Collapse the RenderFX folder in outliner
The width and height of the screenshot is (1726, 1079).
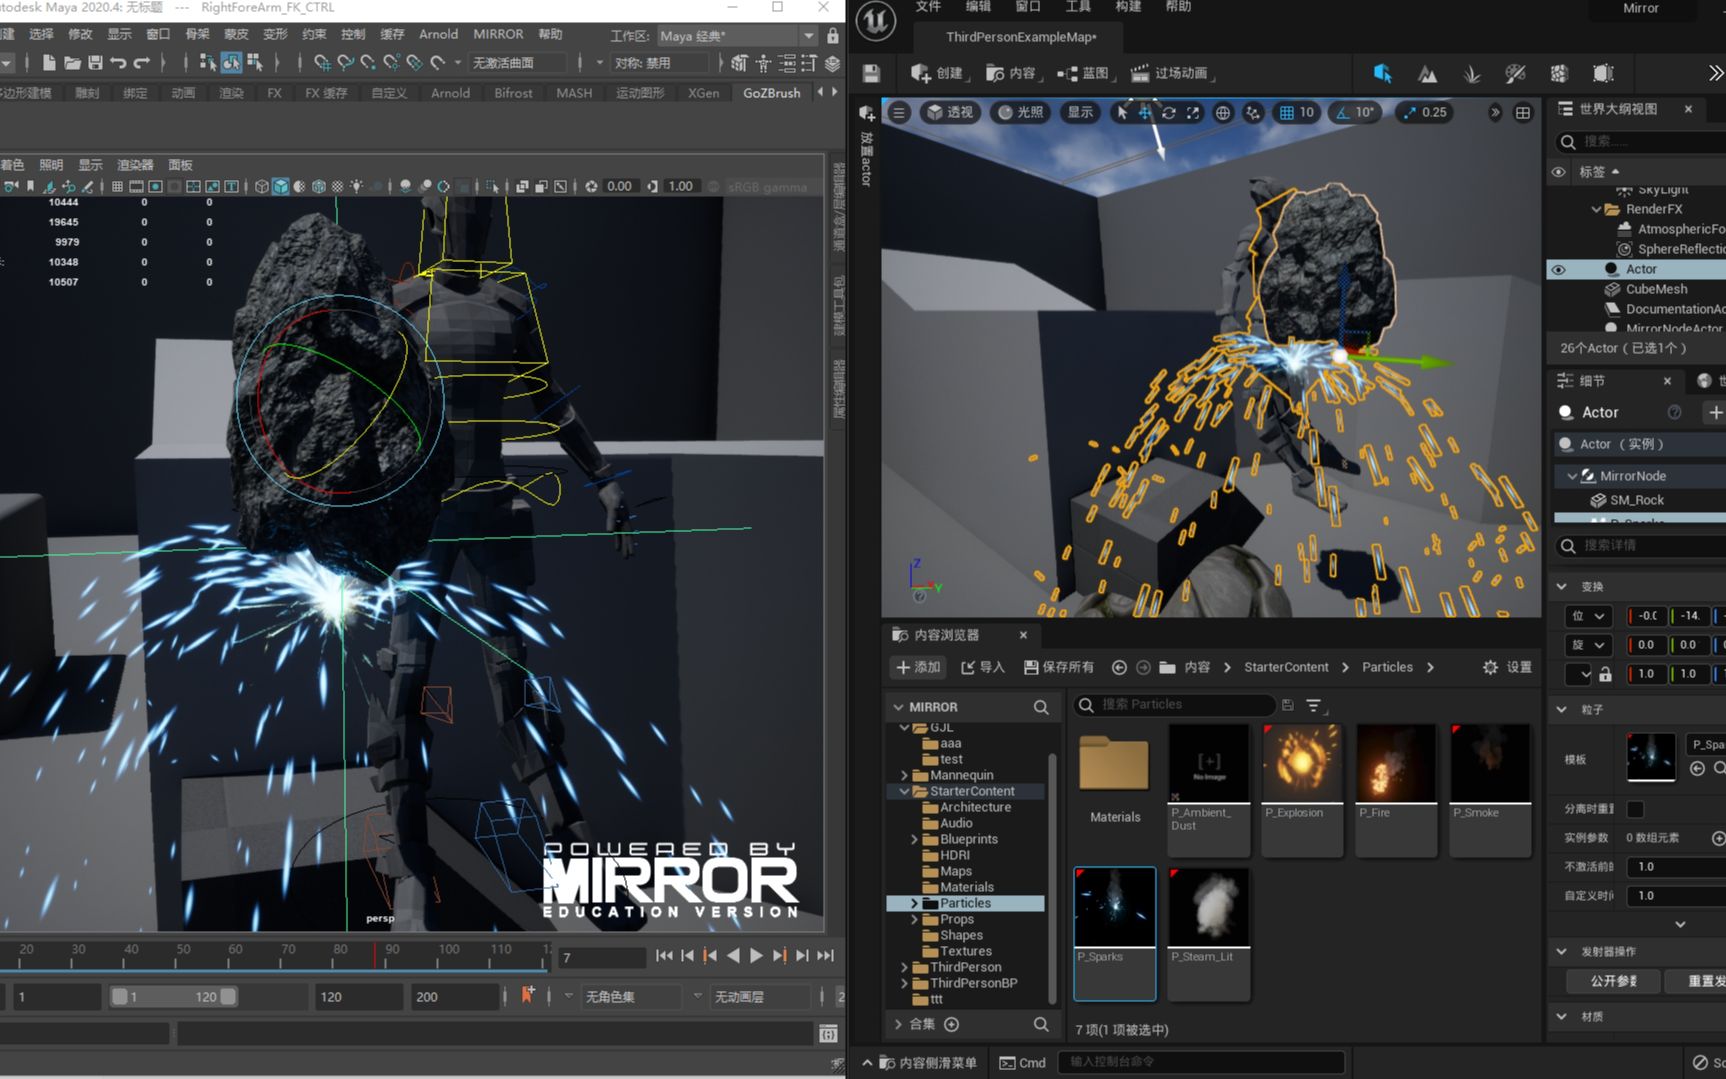coord(1596,209)
